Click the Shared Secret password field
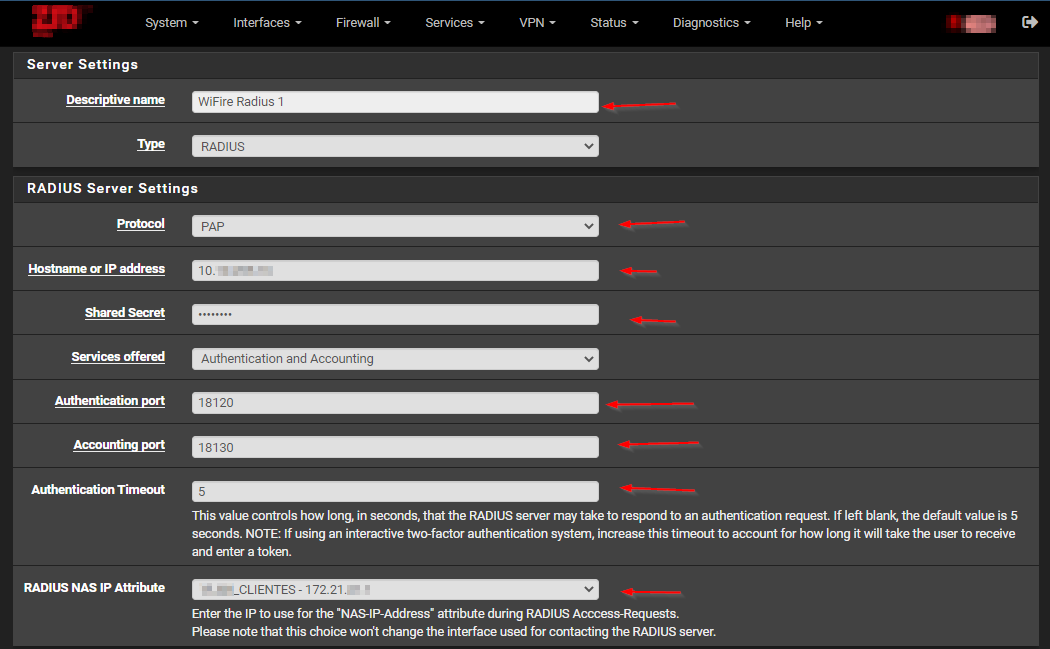This screenshot has height=649, width=1050. pos(395,314)
